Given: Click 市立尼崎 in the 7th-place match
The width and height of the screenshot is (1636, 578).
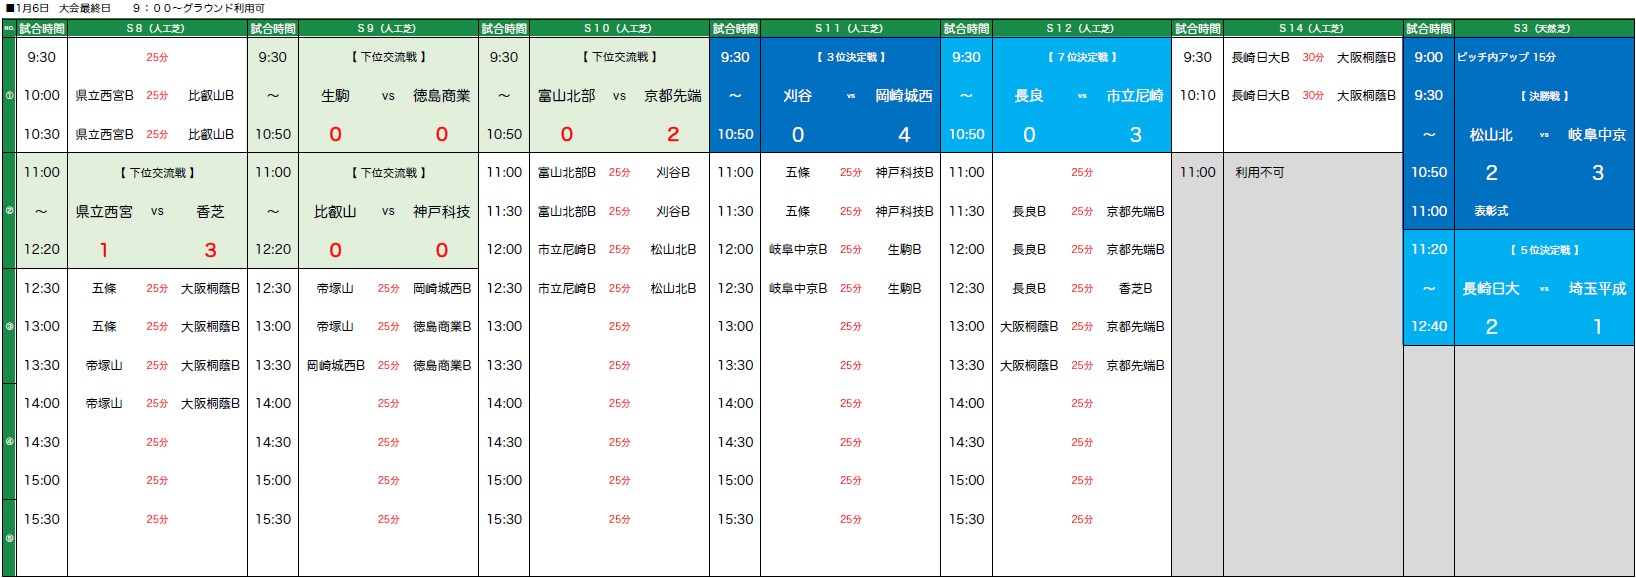Looking at the screenshot, I should [x=1134, y=96].
